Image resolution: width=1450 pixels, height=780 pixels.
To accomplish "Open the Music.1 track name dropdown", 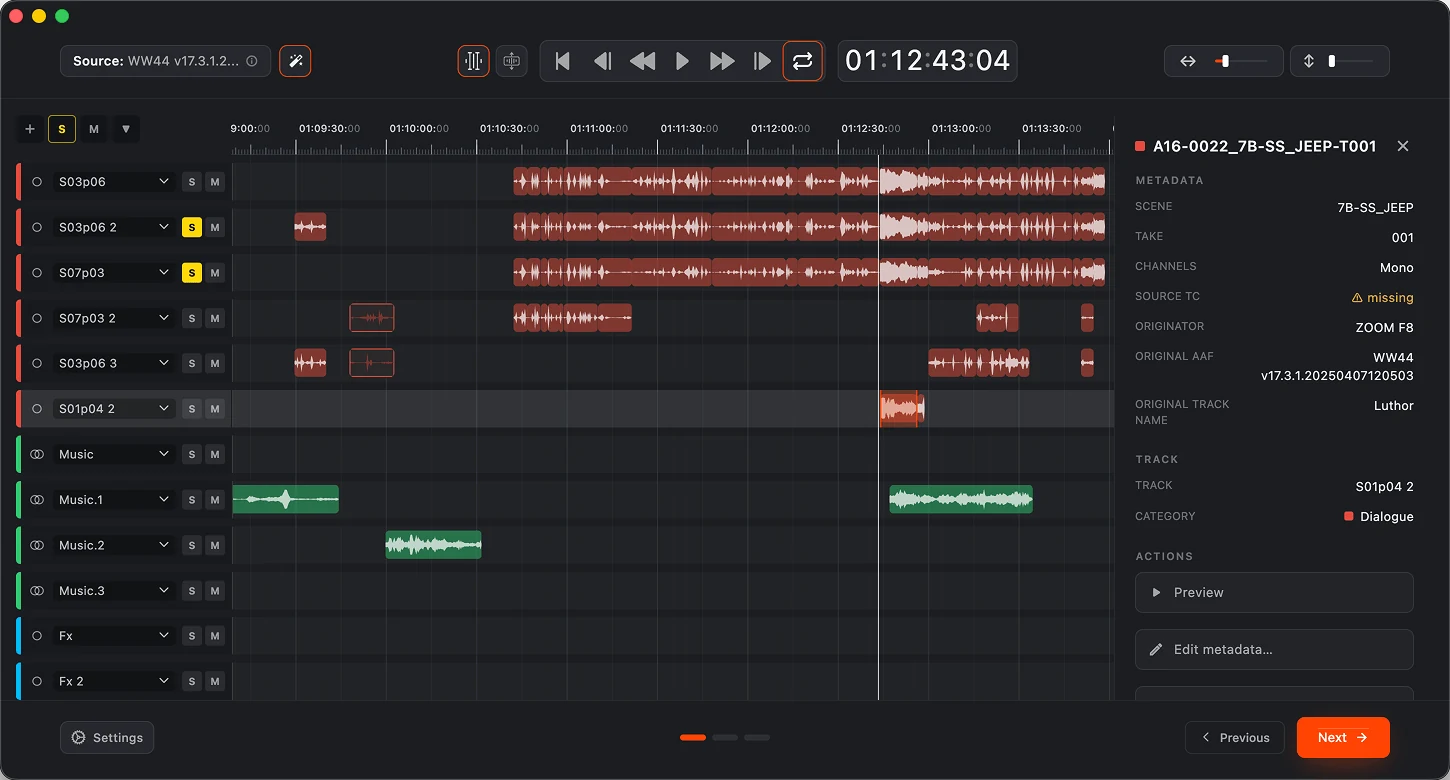I will 114,499.
